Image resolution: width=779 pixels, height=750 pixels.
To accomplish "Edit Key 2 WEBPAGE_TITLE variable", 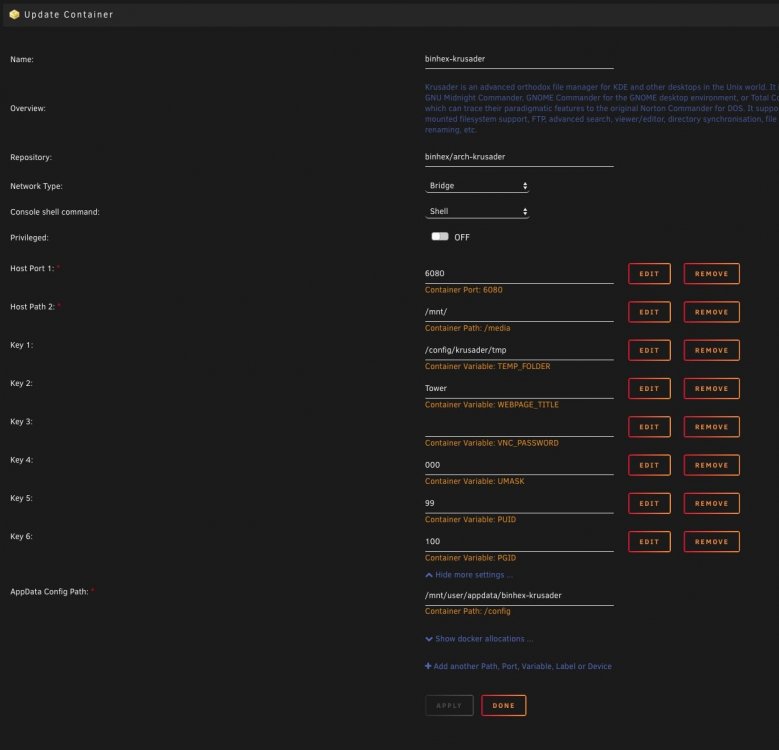I will (x=649, y=388).
